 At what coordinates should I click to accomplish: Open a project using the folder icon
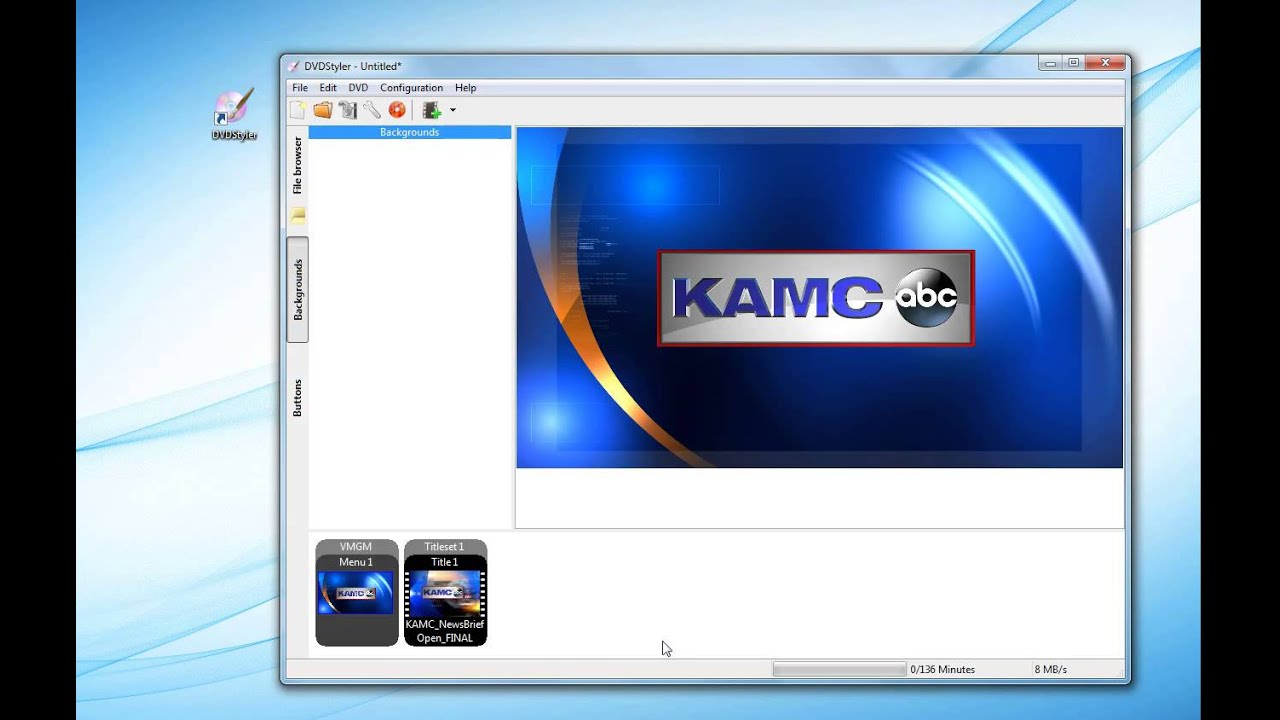(322, 110)
